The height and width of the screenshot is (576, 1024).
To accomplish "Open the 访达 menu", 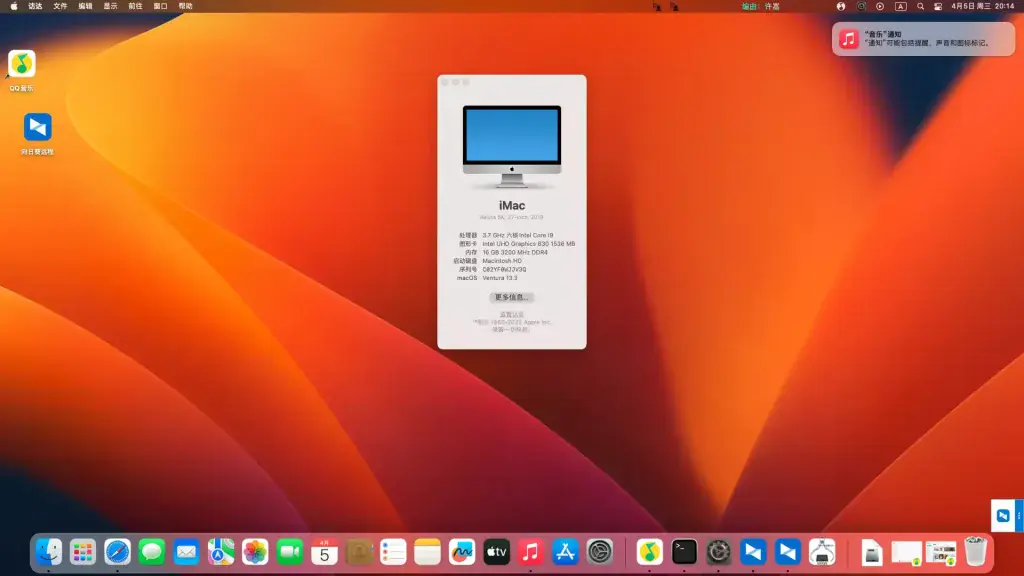I will tap(35, 7).
